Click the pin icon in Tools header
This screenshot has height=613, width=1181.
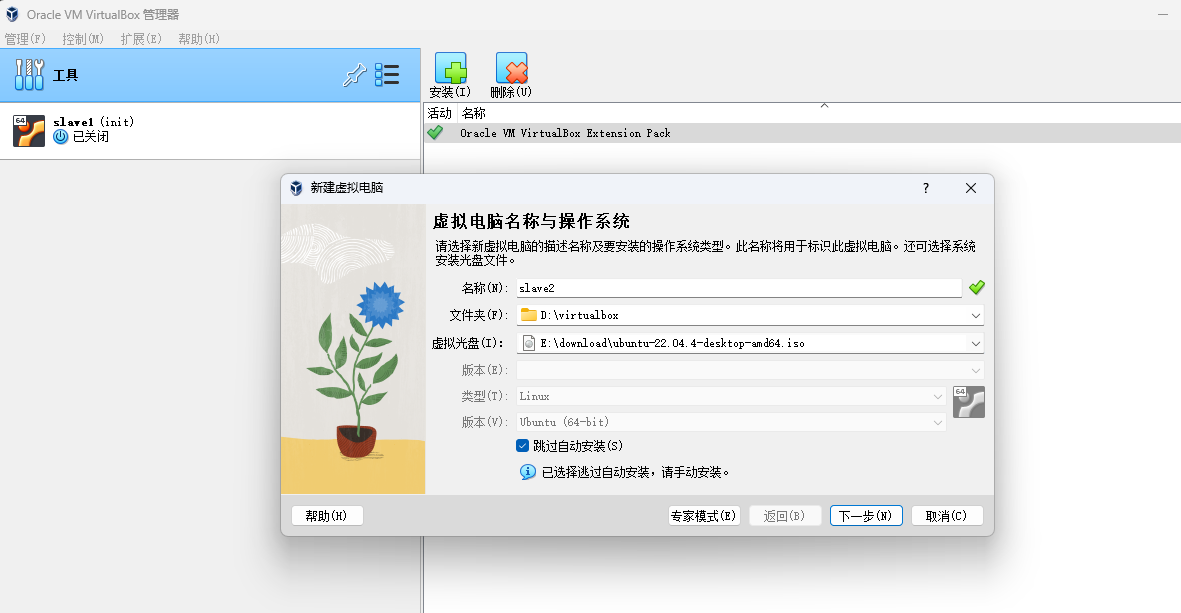point(355,75)
